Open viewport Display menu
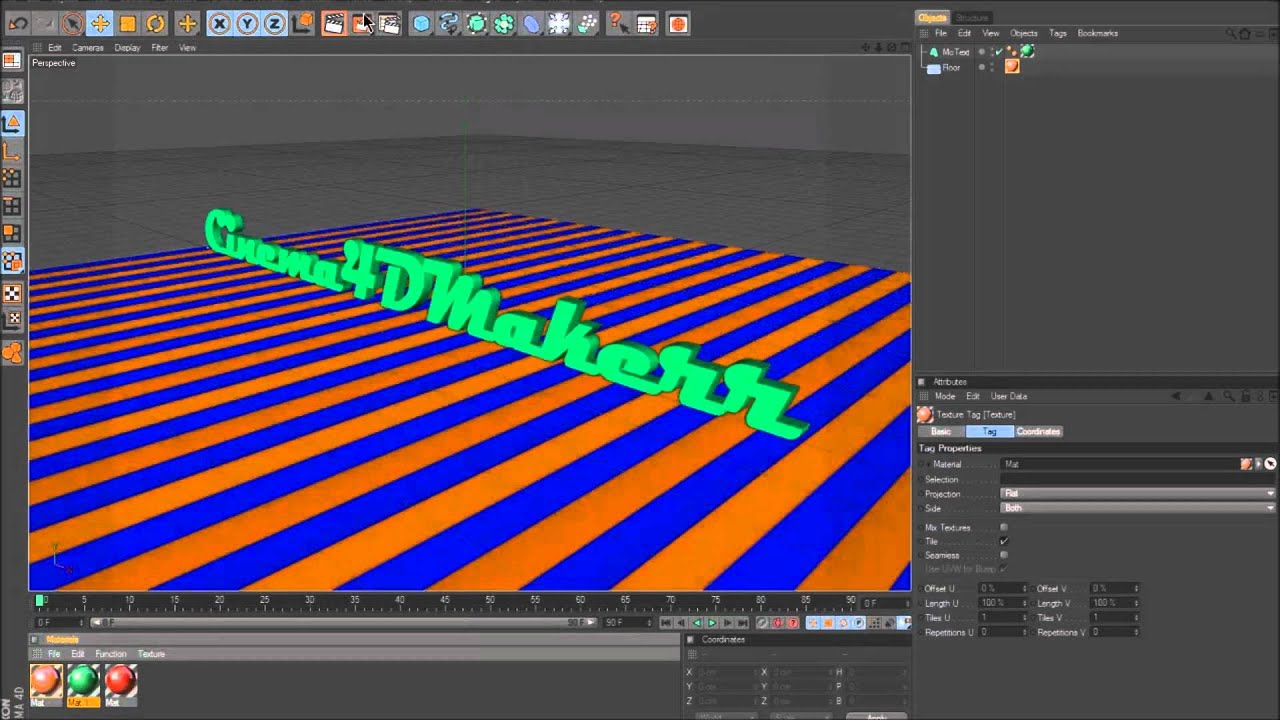 127,48
